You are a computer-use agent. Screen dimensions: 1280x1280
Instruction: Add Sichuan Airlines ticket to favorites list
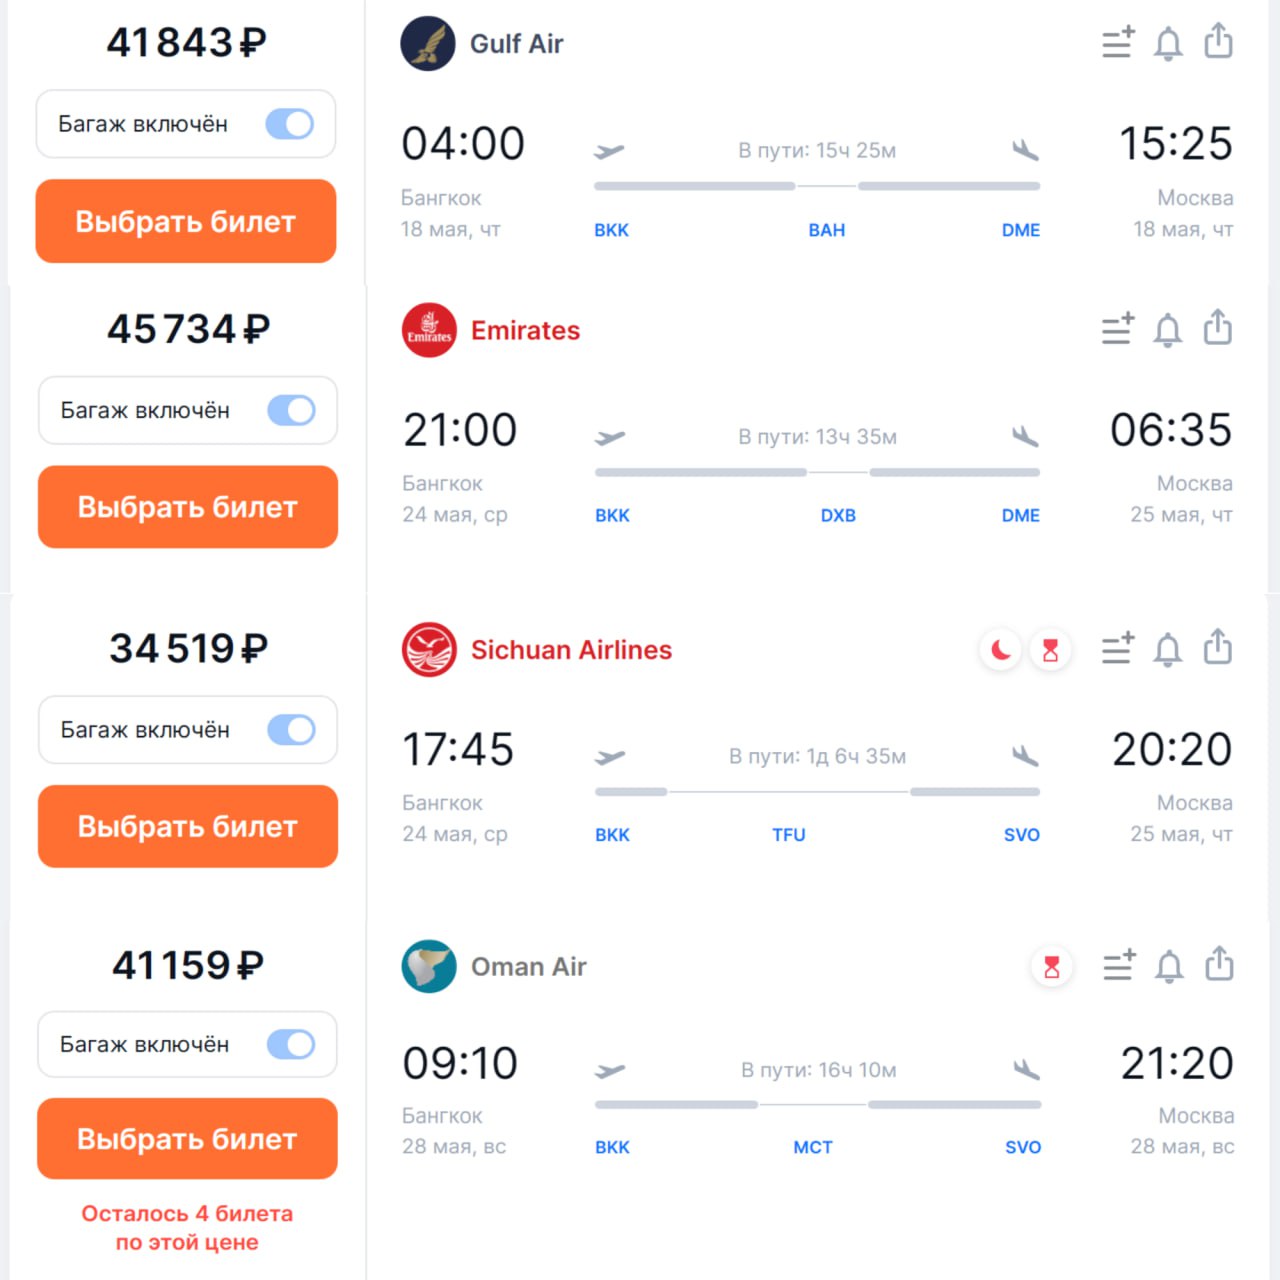pyautogui.click(x=1117, y=649)
